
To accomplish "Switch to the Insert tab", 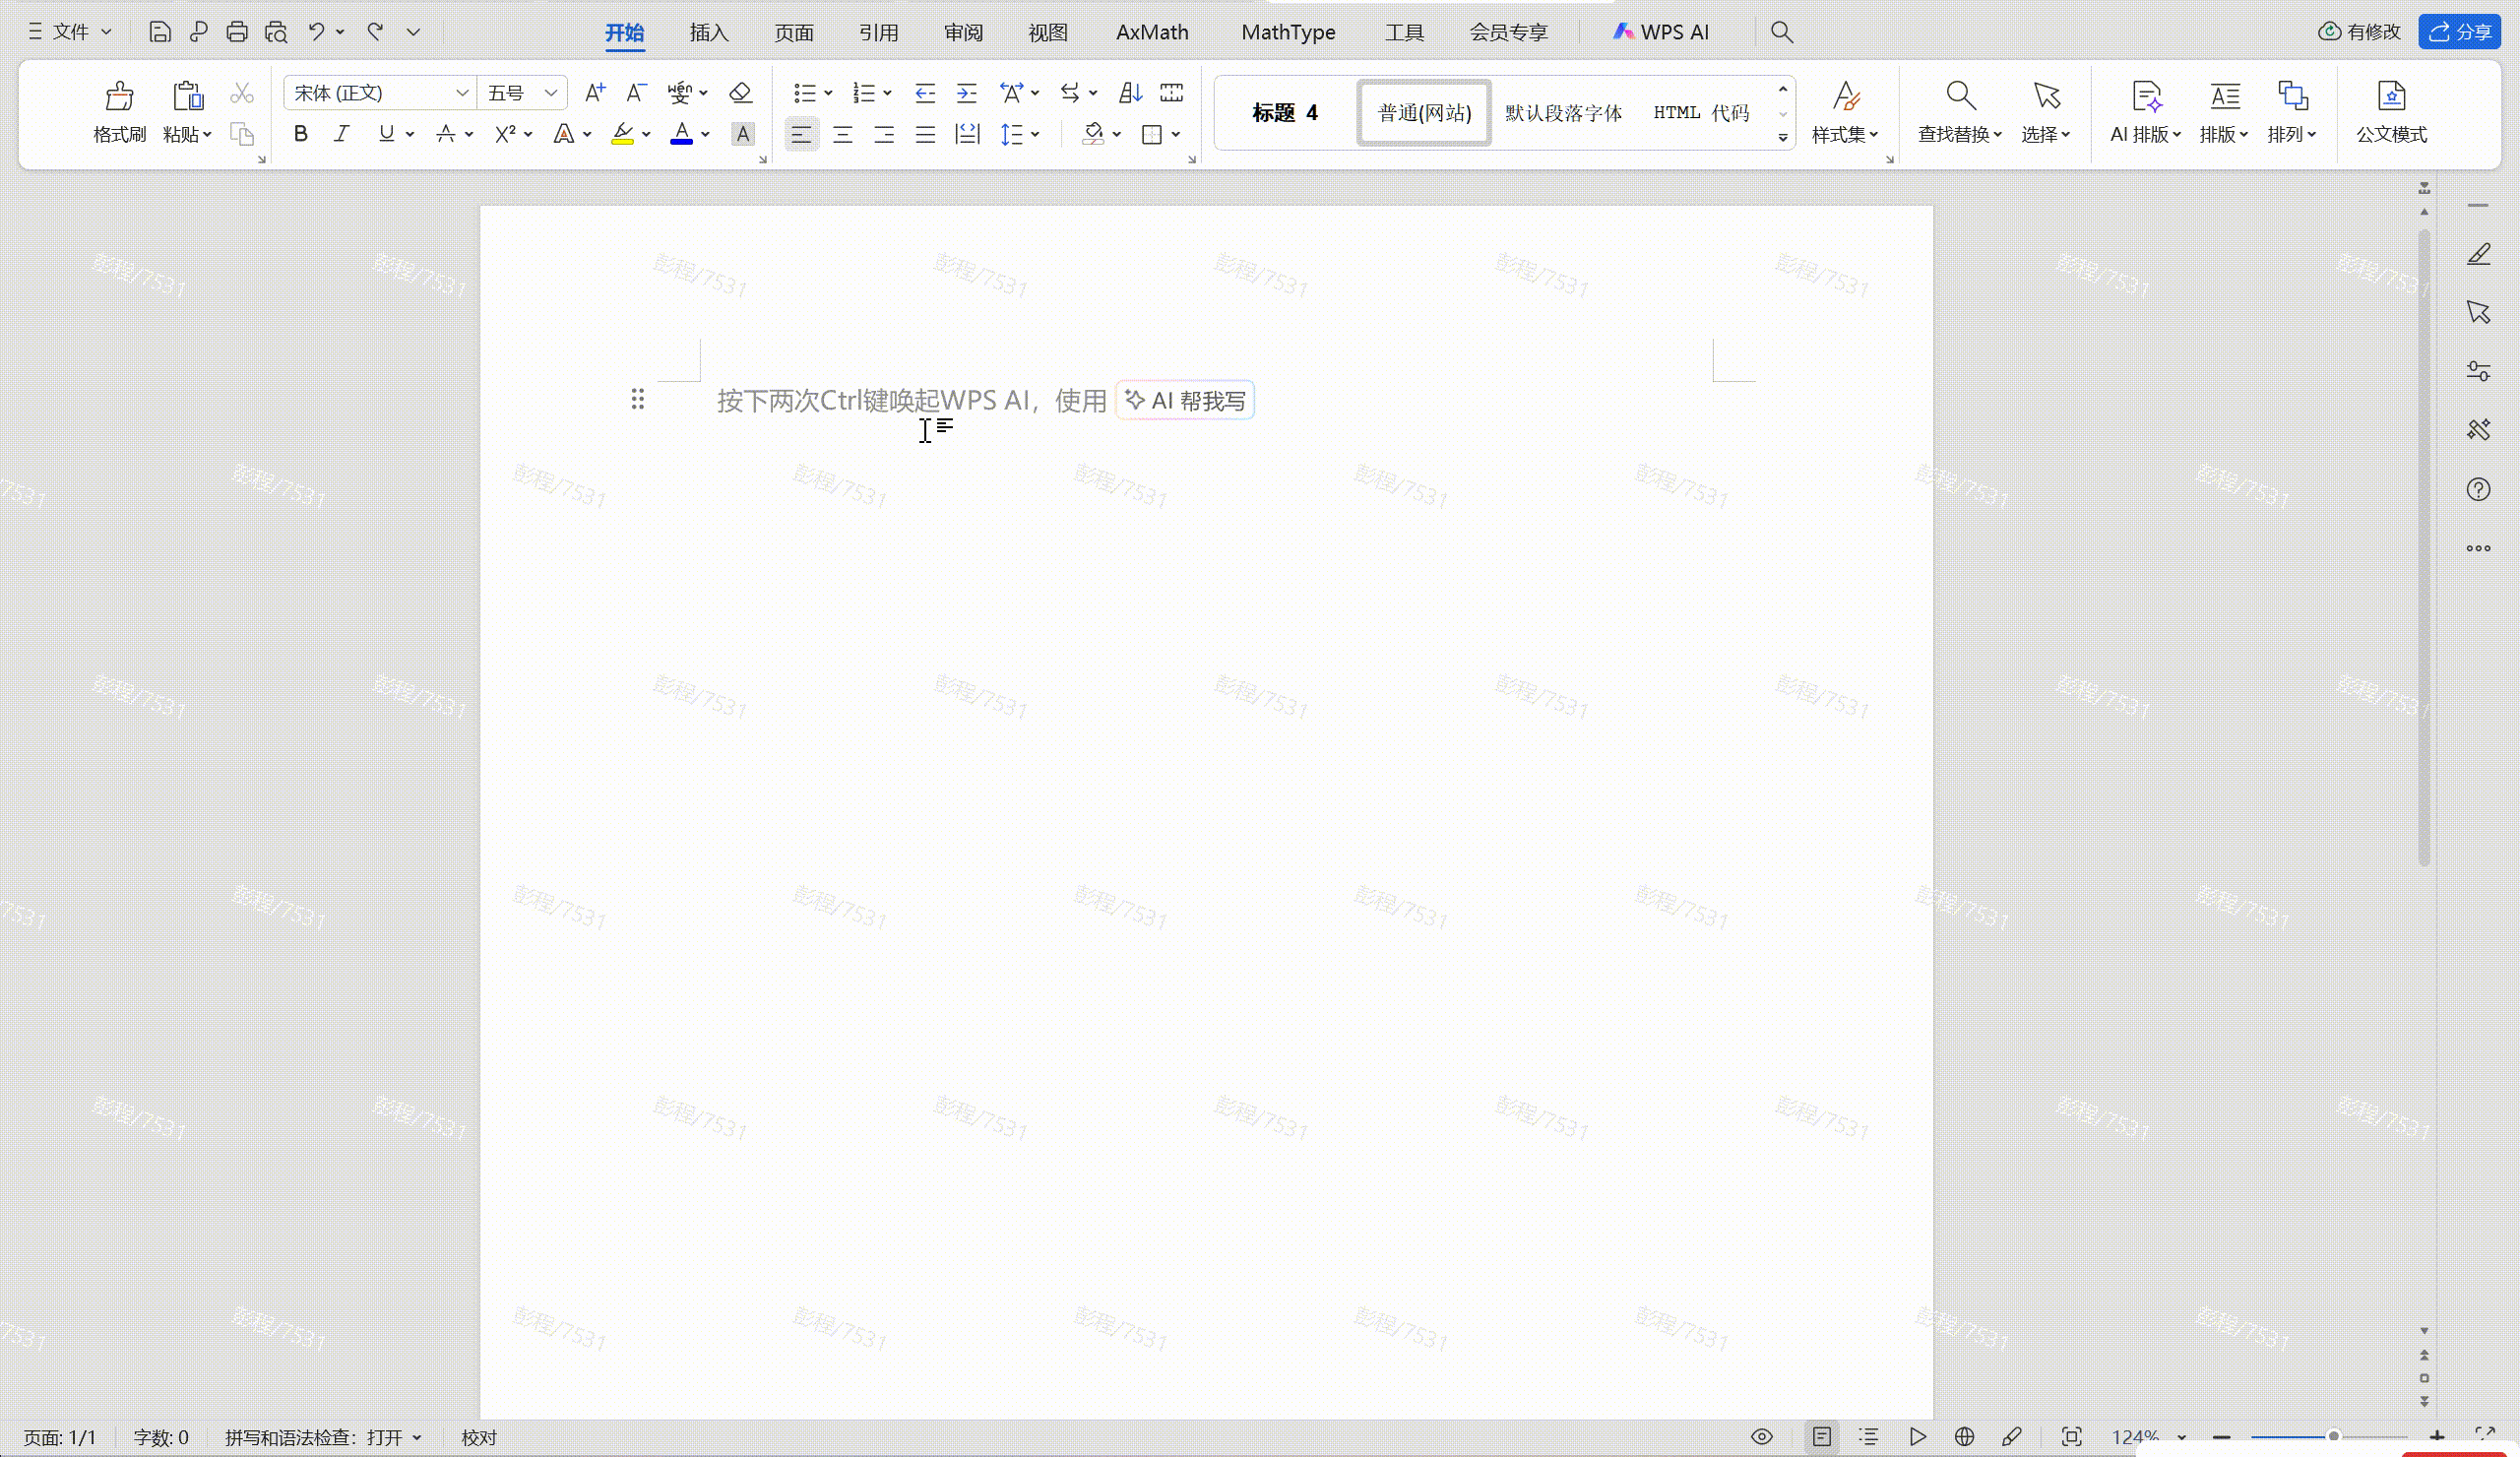I will click(x=709, y=32).
